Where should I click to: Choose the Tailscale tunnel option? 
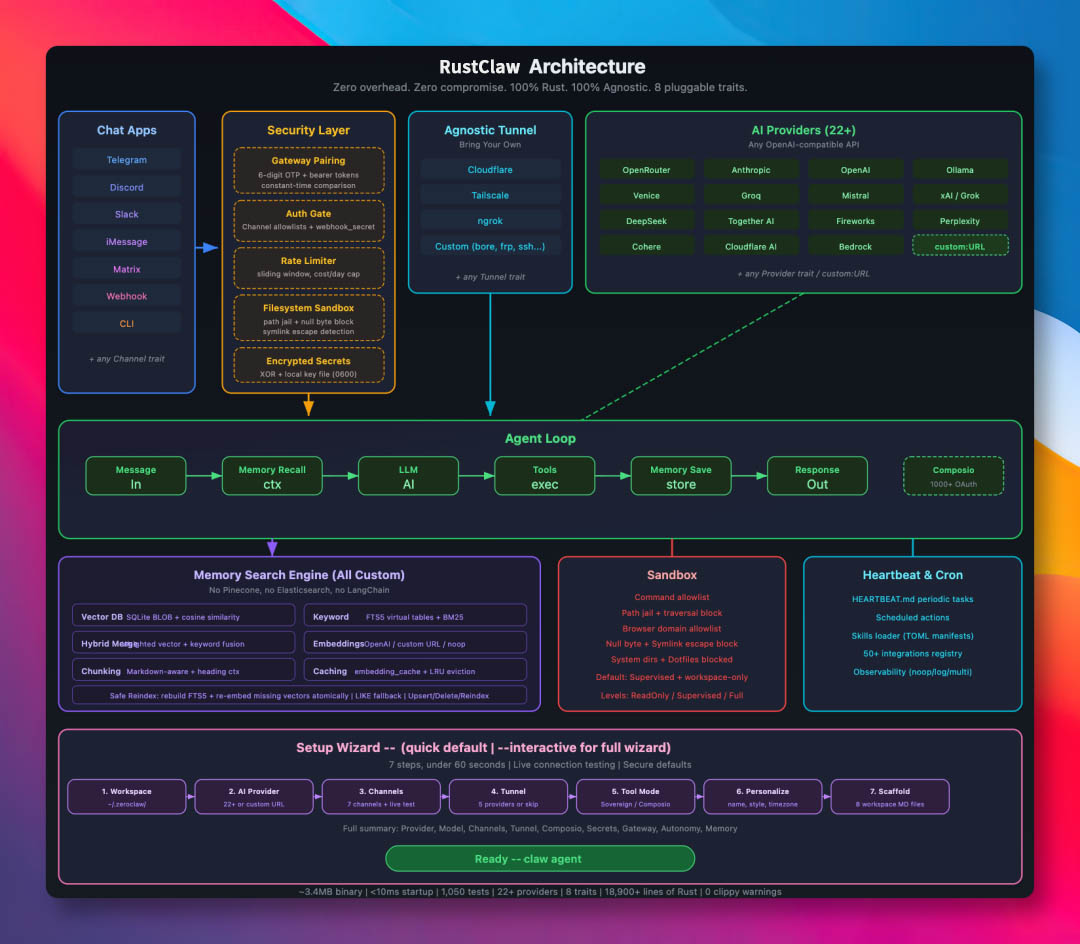click(x=490, y=196)
